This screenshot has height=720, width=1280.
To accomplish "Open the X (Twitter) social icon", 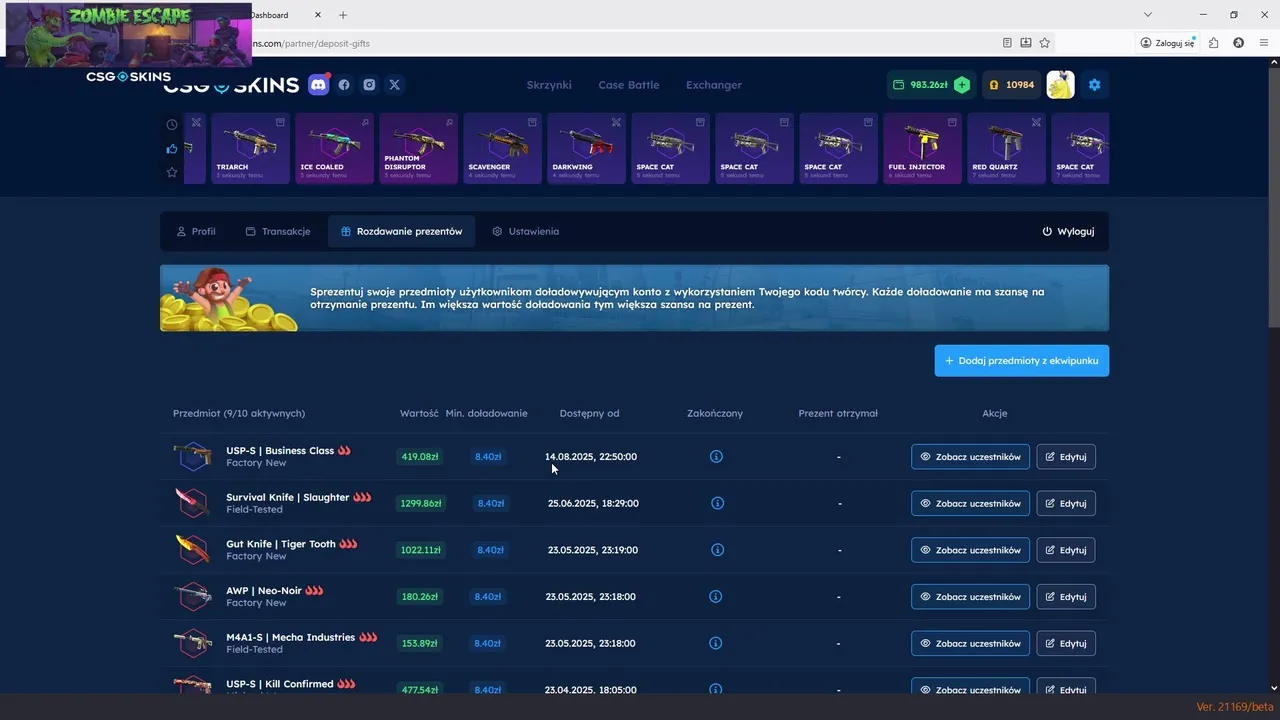I will [394, 85].
